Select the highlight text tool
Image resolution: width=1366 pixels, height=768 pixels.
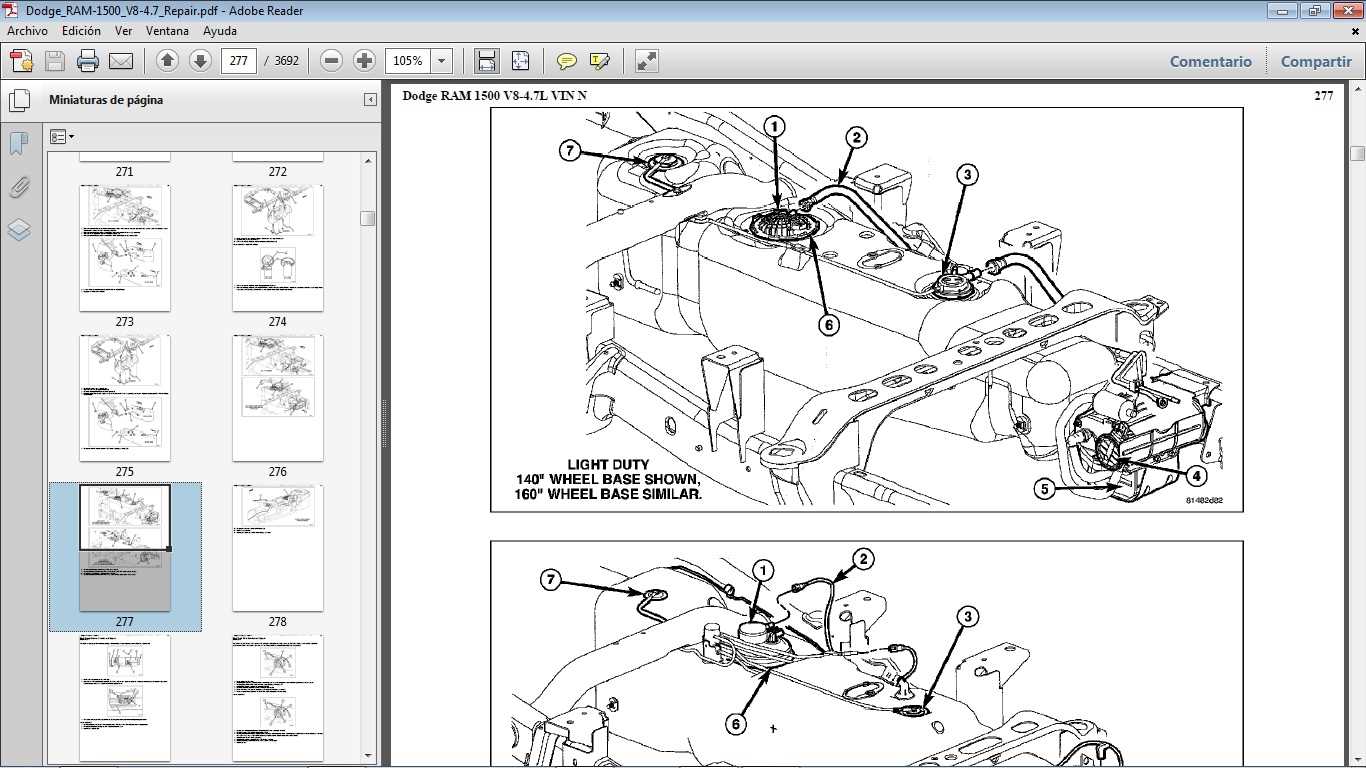click(x=600, y=61)
